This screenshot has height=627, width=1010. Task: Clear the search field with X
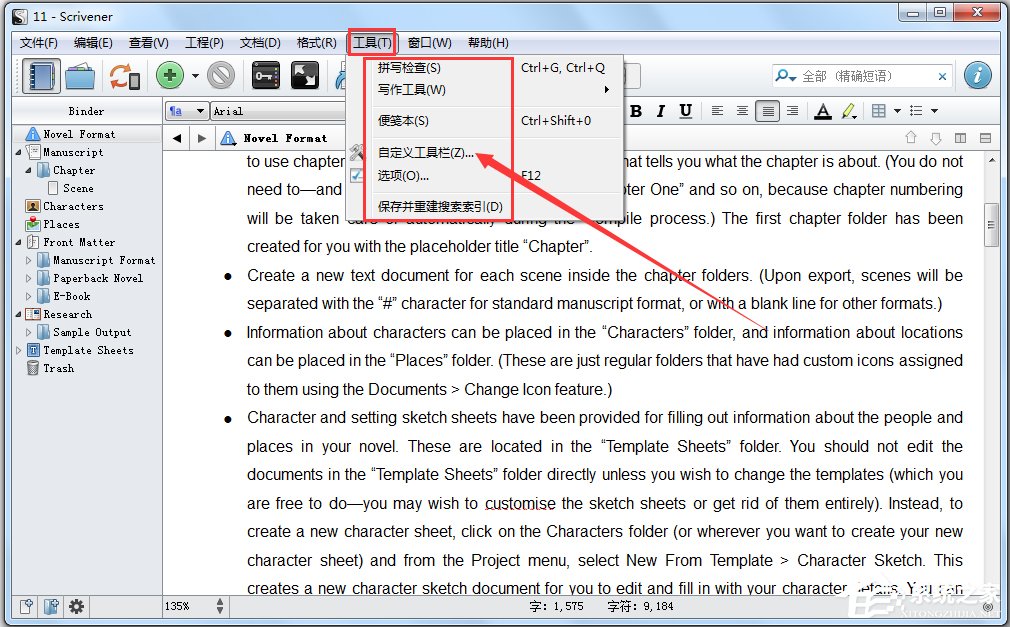click(942, 76)
